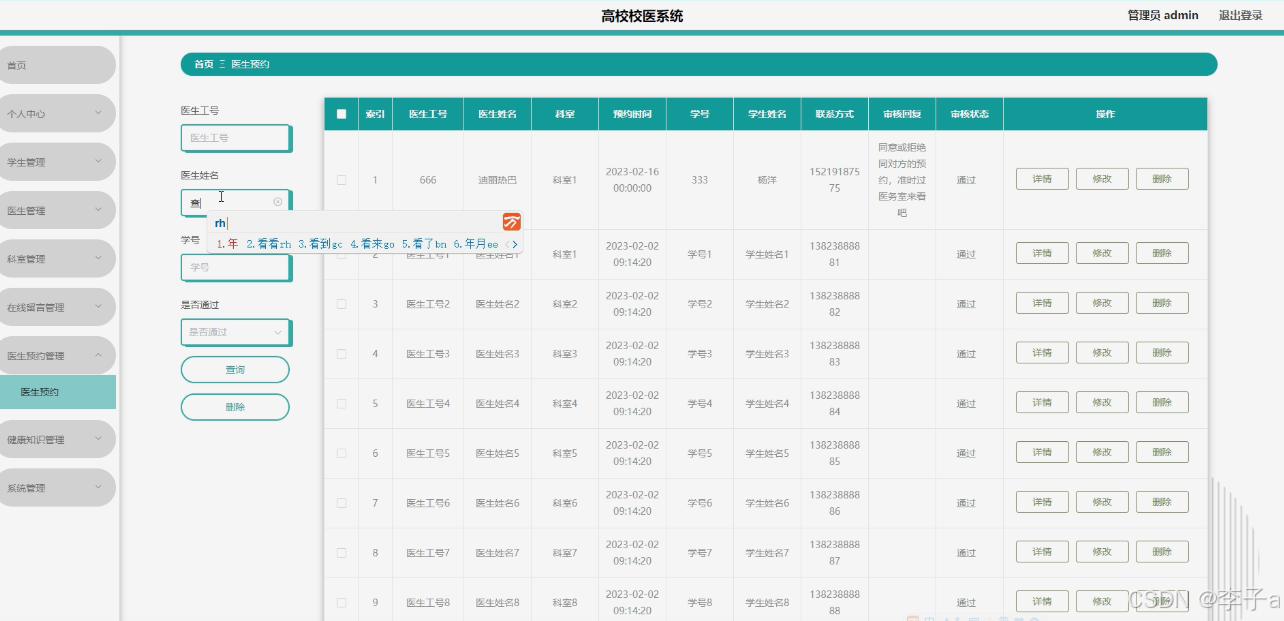Open the 是否通过 dropdown filter

(x=236, y=332)
